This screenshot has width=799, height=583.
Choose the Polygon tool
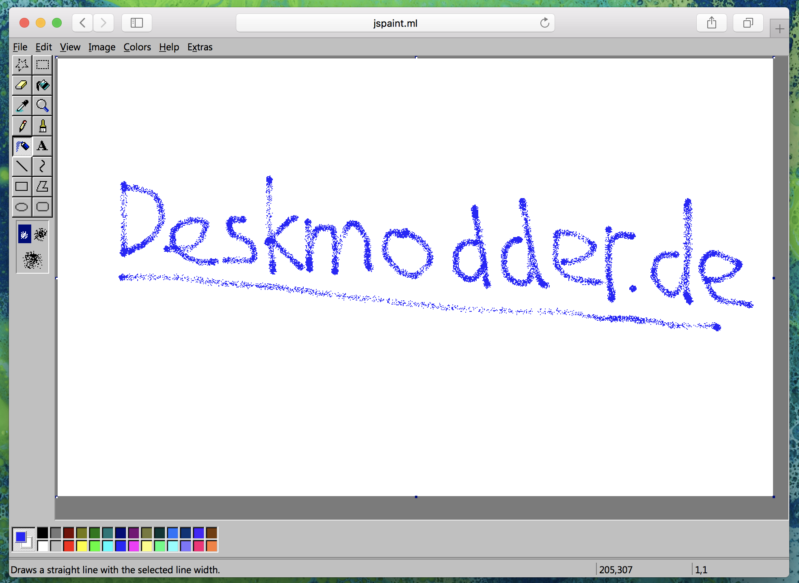(x=42, y=186)
